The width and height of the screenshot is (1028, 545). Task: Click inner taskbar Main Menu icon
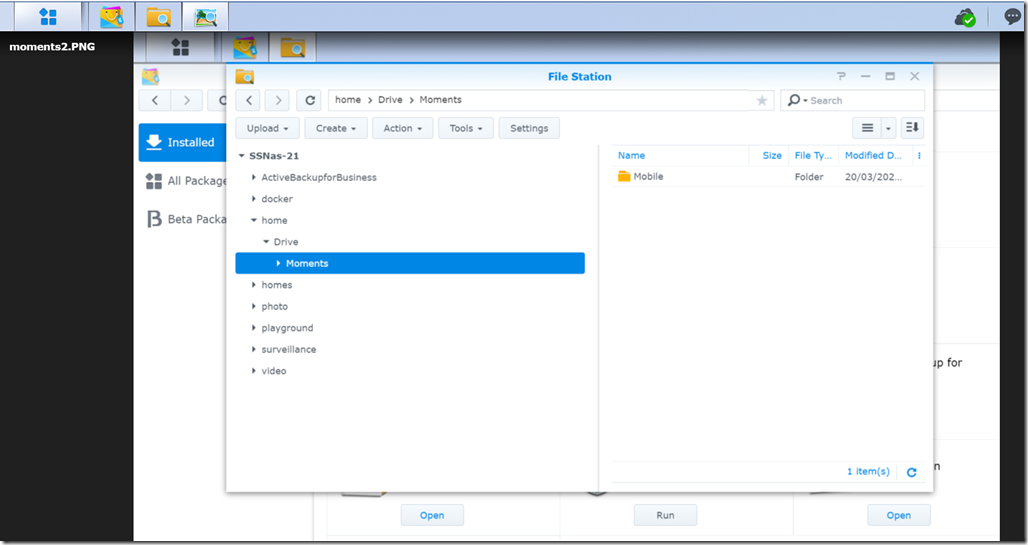180,47
